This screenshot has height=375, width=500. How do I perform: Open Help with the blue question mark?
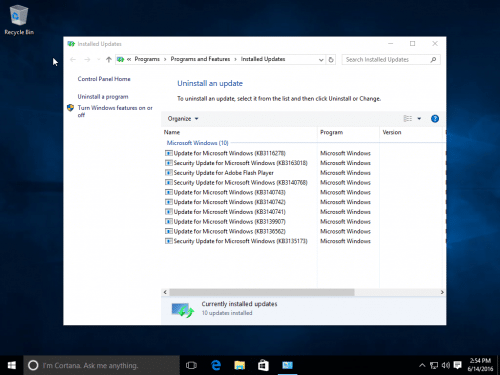(435, 119)
